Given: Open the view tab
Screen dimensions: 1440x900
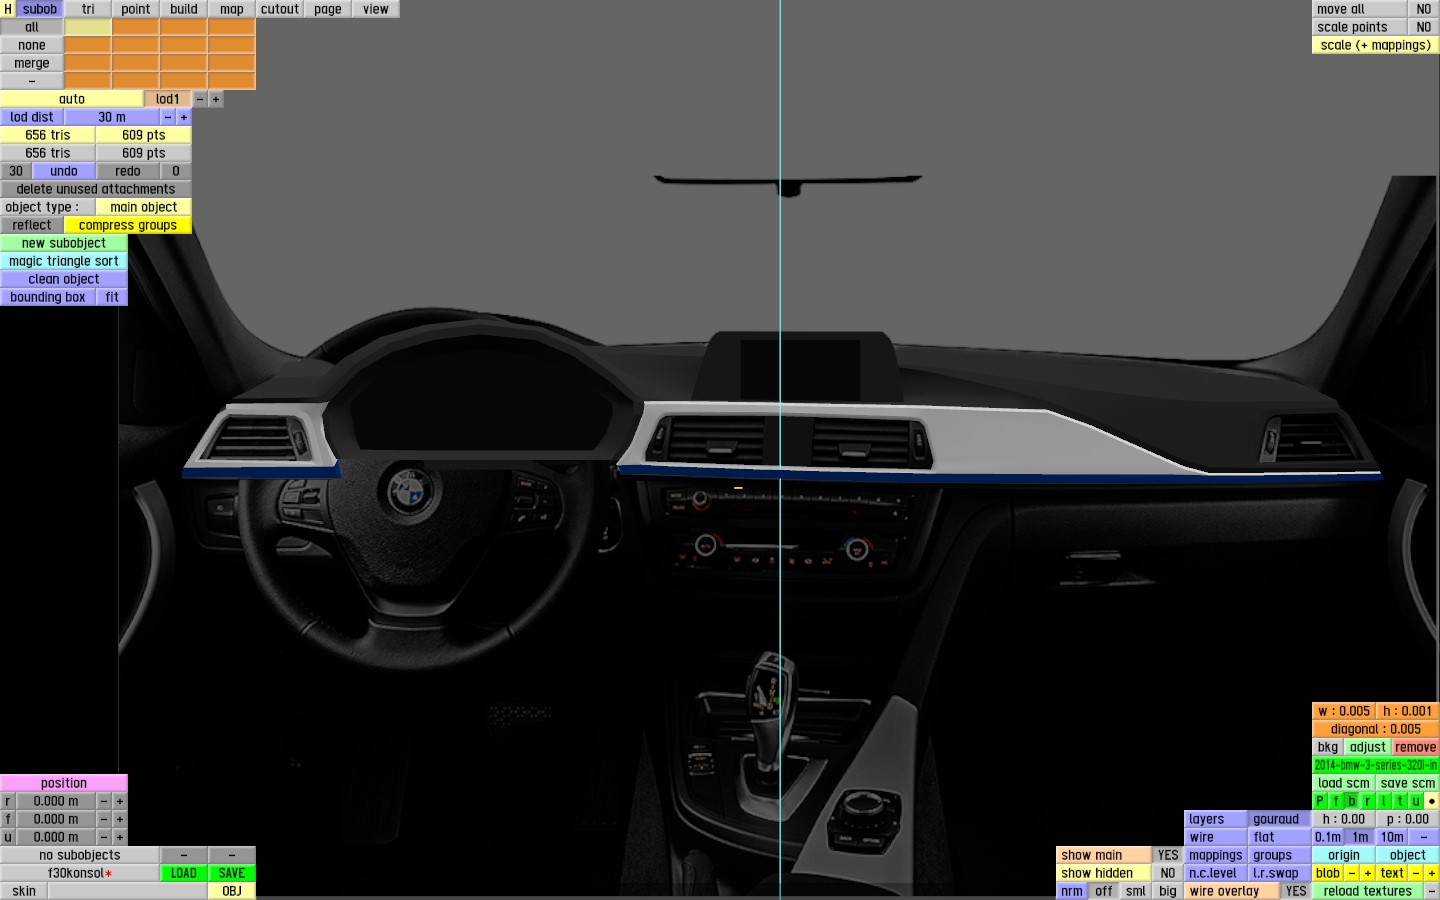Looking at the screenshot, I should pos(376,9).
